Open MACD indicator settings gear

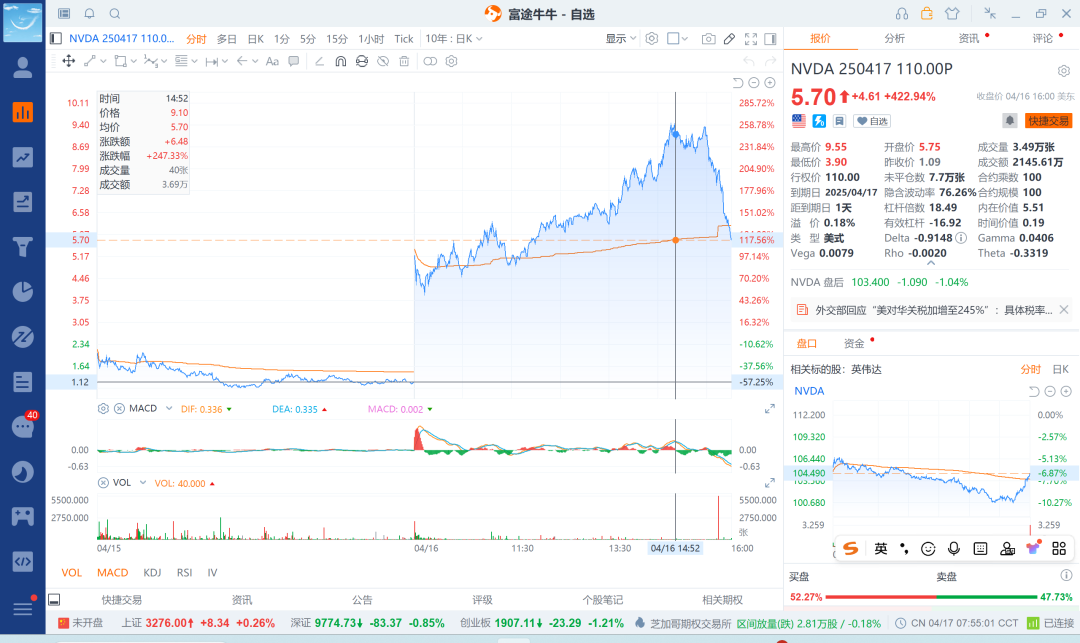tap(103, 408)
